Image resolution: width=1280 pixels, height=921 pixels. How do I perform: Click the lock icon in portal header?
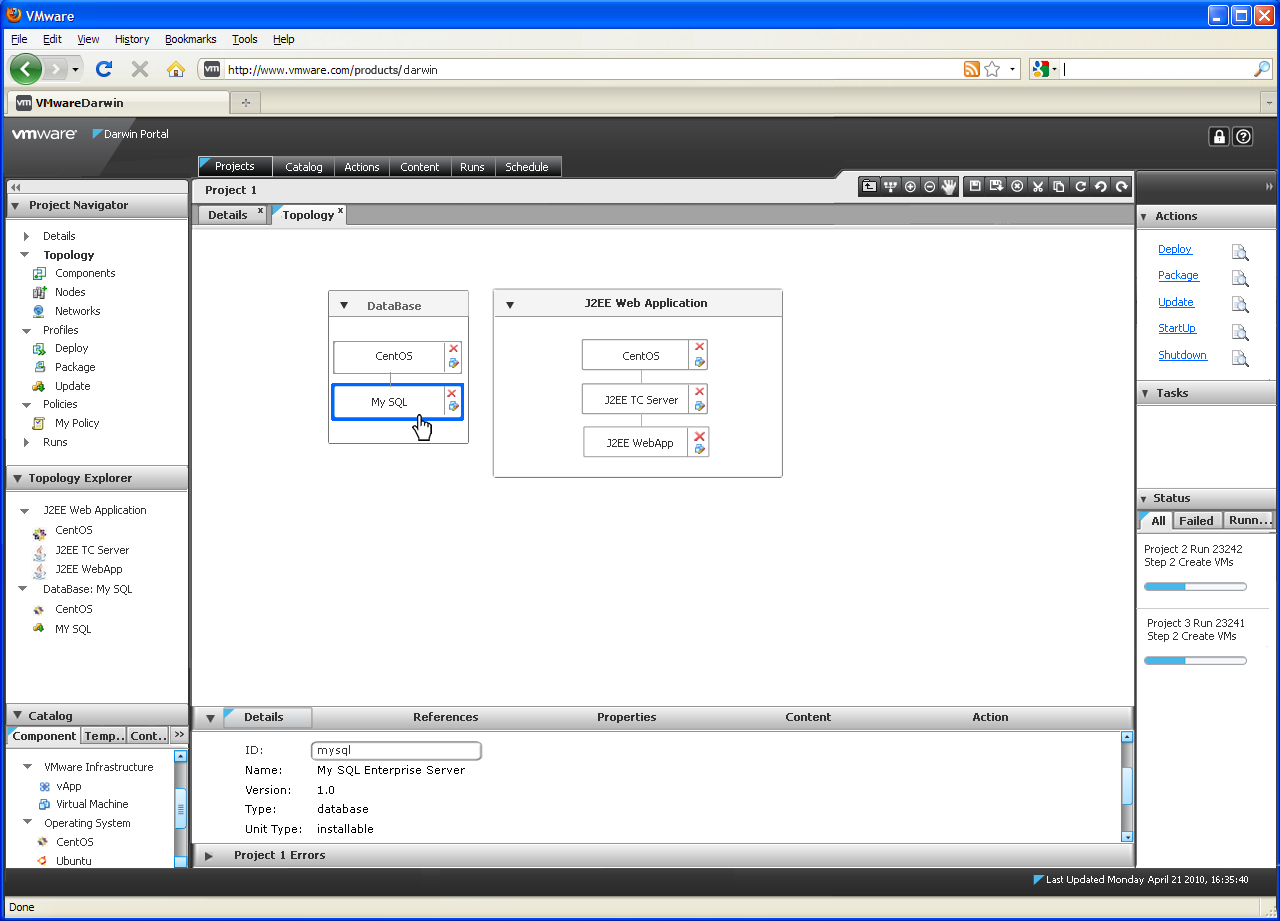pyautogui.click(x=1219, y=137)
